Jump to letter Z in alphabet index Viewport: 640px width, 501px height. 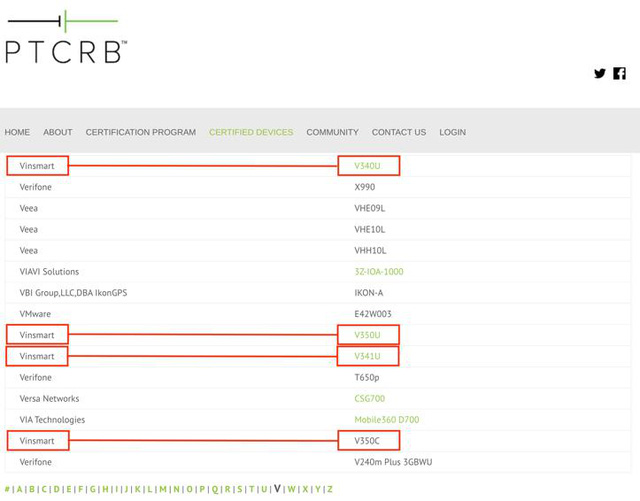[x=330, y=489]
